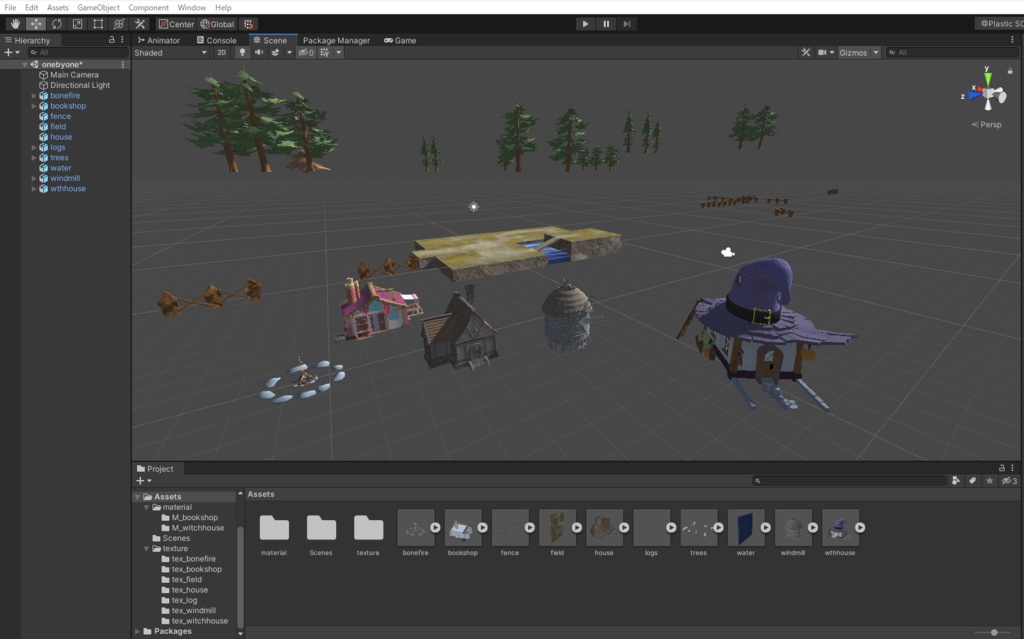Collapse the onebyone scene in Hierarchy
The image size is (1024, 639).
(x=25, y=65)
